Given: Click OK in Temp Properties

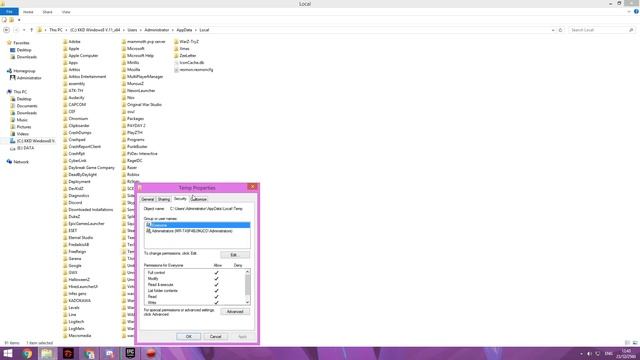Looking at the screenshot, I should pyautogui.click(x=188, y=336).
